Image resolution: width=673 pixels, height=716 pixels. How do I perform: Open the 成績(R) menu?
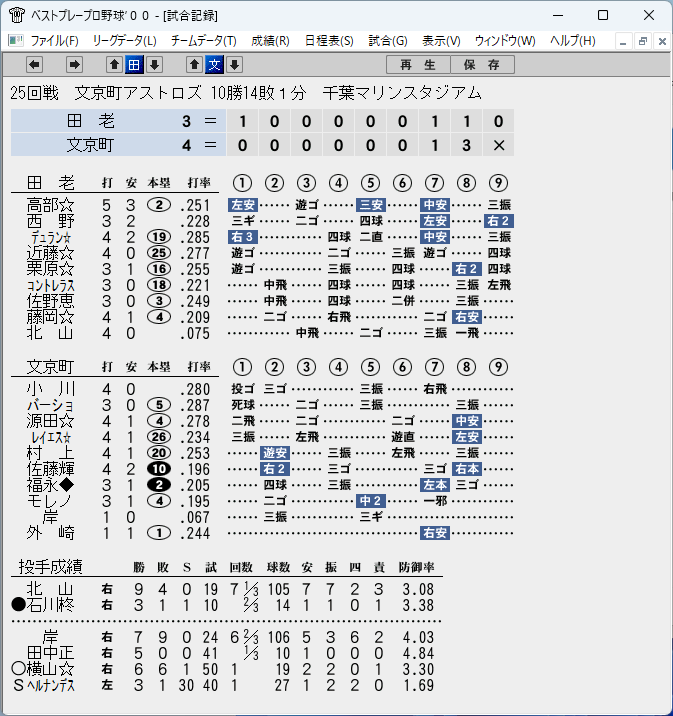[270, 41]
